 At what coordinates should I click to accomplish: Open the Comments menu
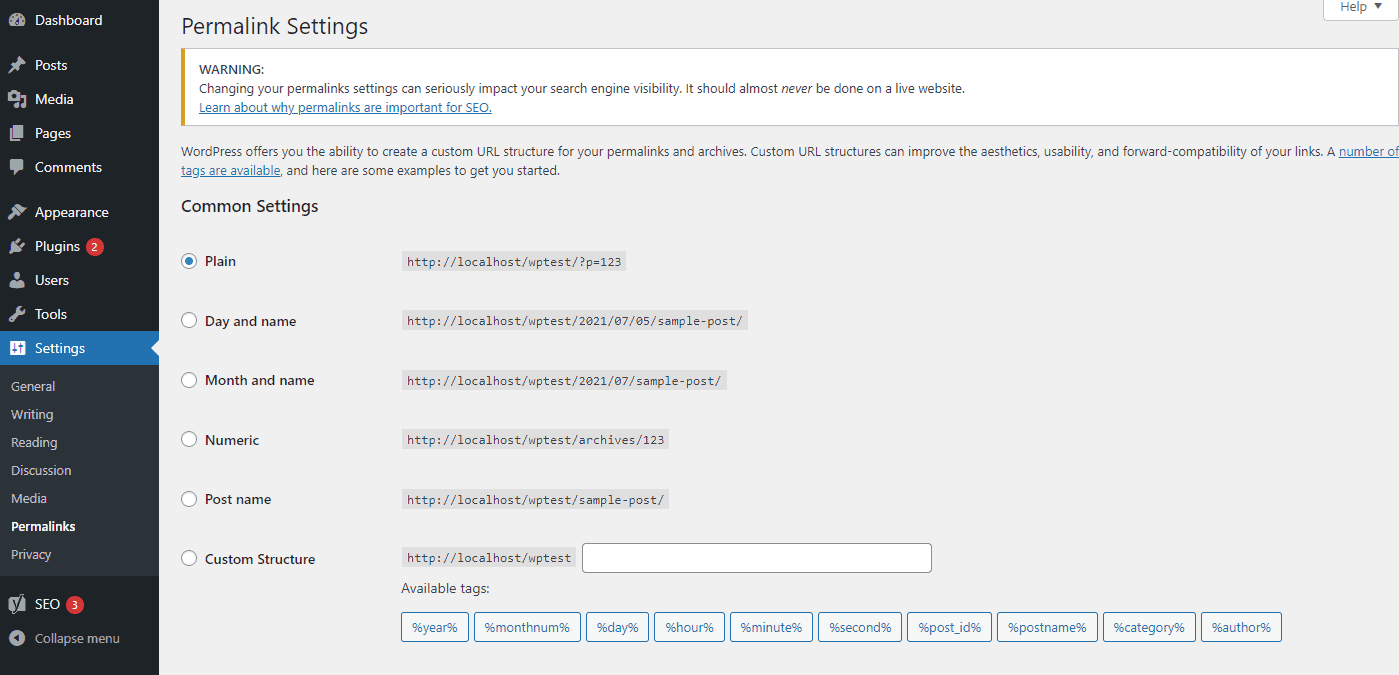[79, 167]
